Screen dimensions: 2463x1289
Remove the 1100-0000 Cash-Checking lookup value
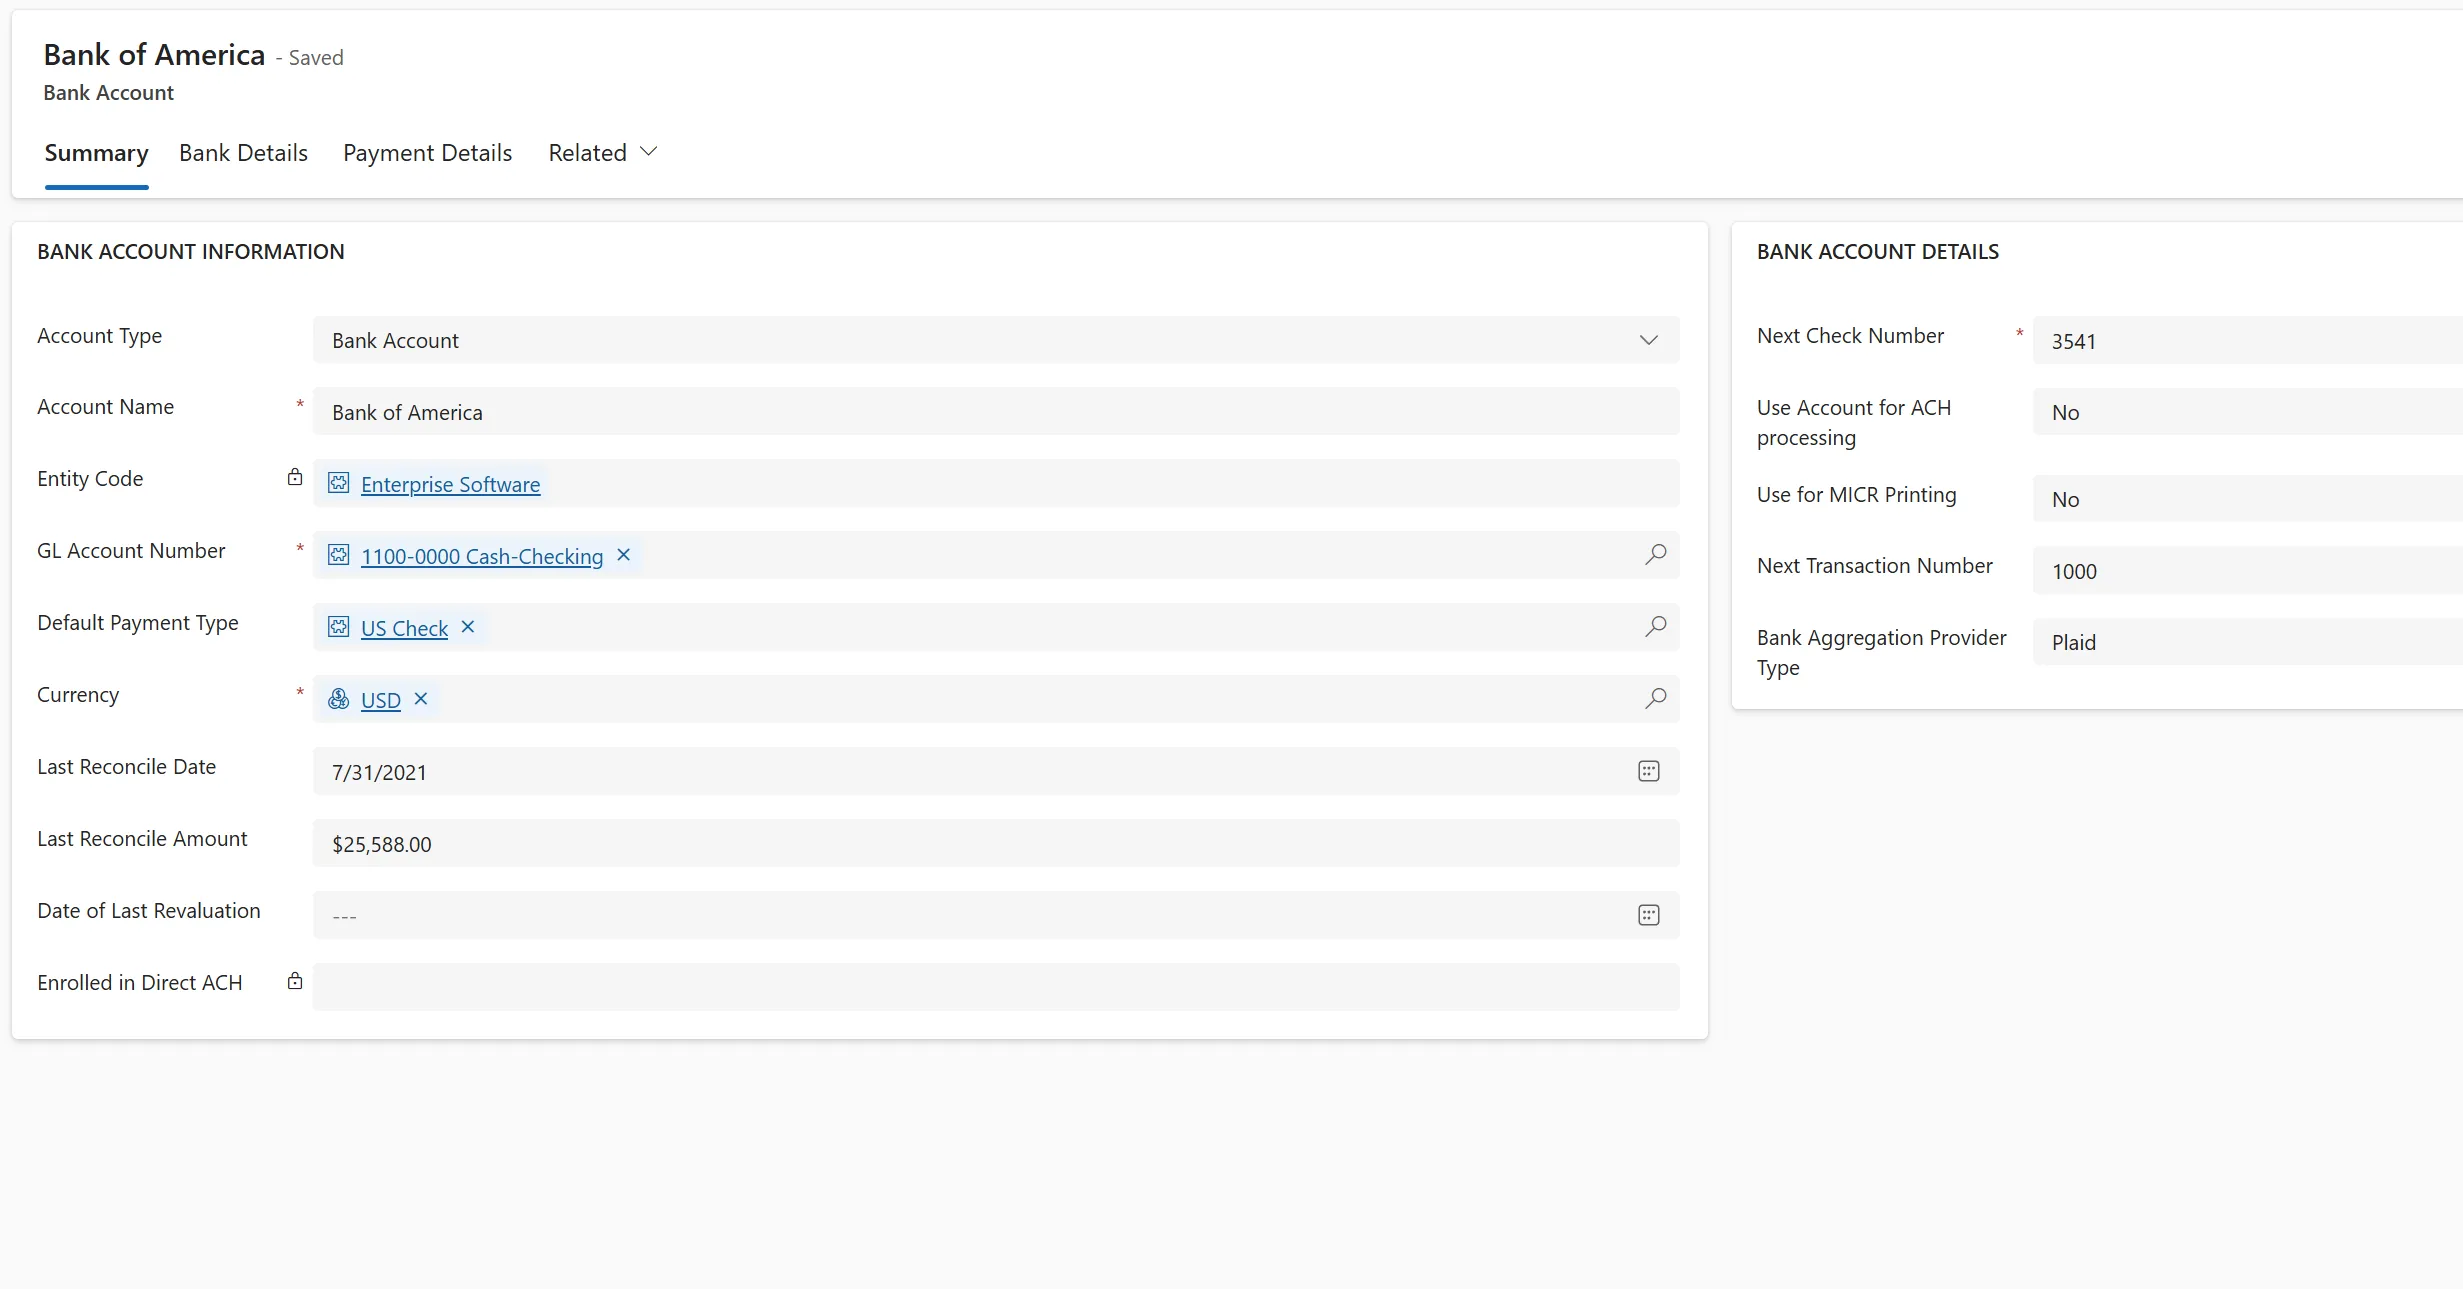[623, 555]
